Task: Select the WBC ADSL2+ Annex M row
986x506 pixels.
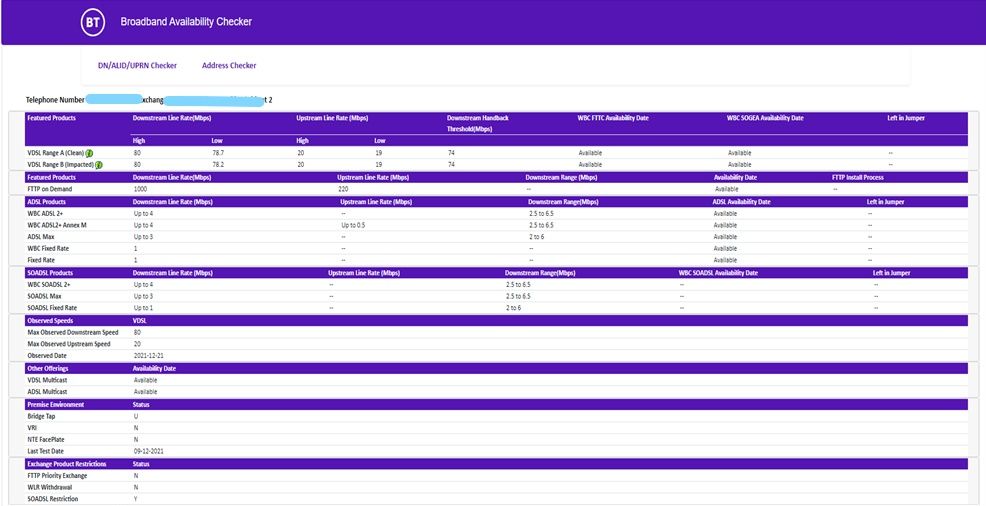Action: click(x=57, y=225)
